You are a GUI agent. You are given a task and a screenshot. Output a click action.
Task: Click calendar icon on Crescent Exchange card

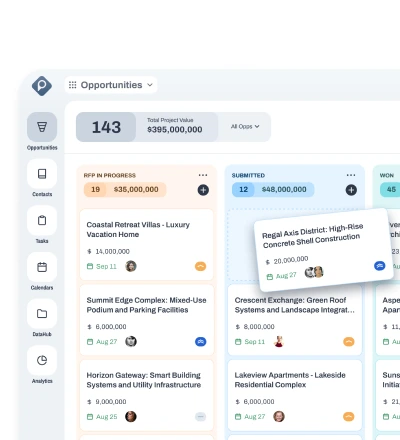pyautogui.click(x=238, y=342)
